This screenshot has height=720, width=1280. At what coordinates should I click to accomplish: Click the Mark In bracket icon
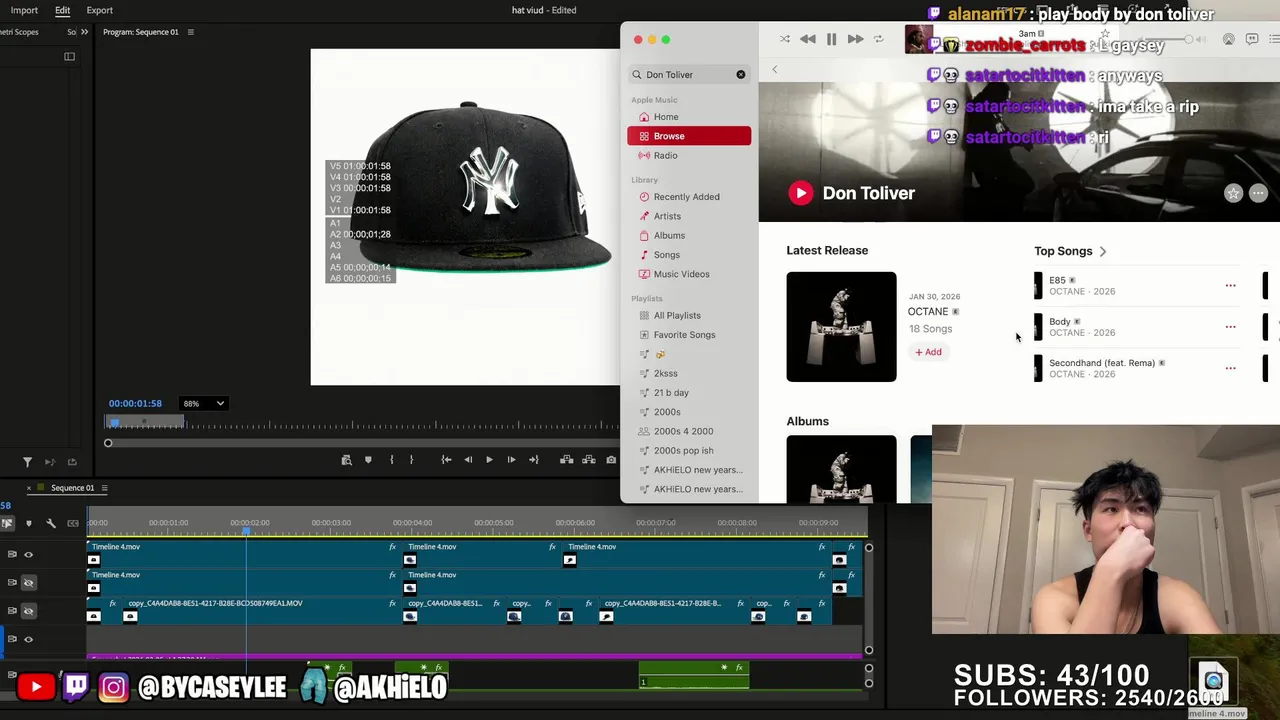[x=391, y=460]
